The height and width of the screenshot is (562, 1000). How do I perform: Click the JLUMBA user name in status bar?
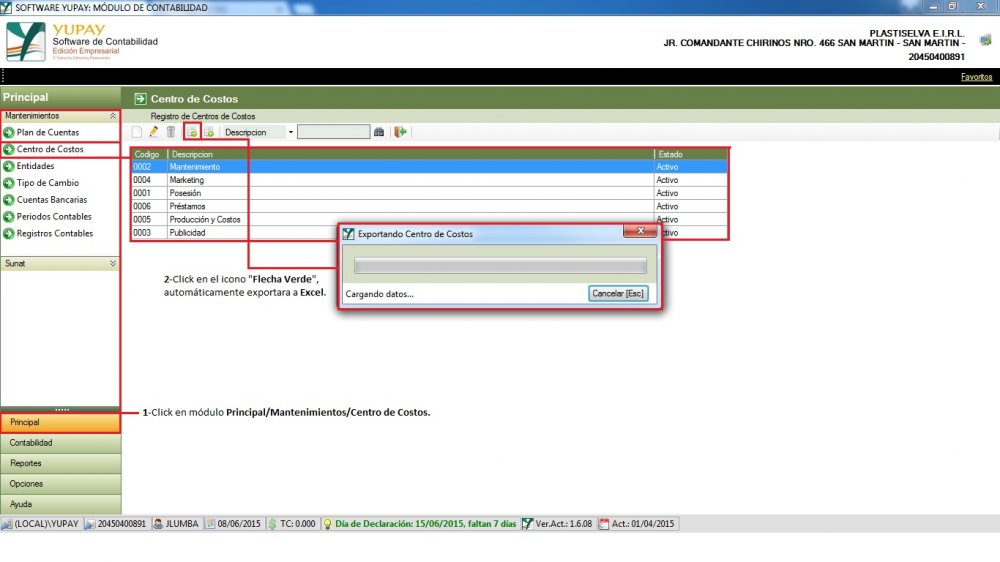(x=182, y=524)
